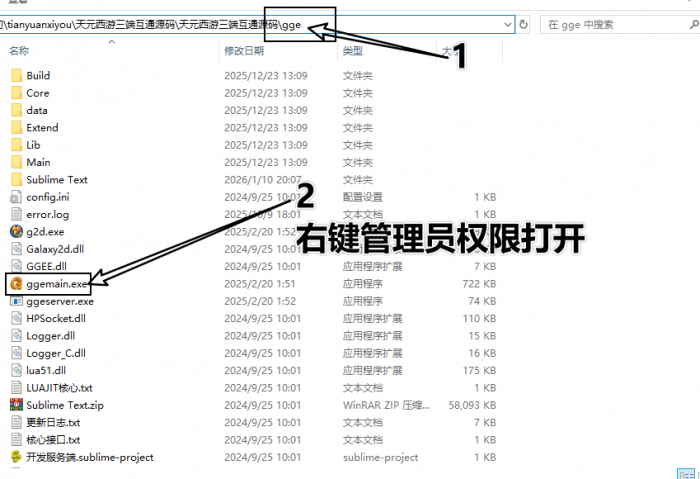Select the file name lua51.dll
This screenshot has height=479, width=700.
46,371
